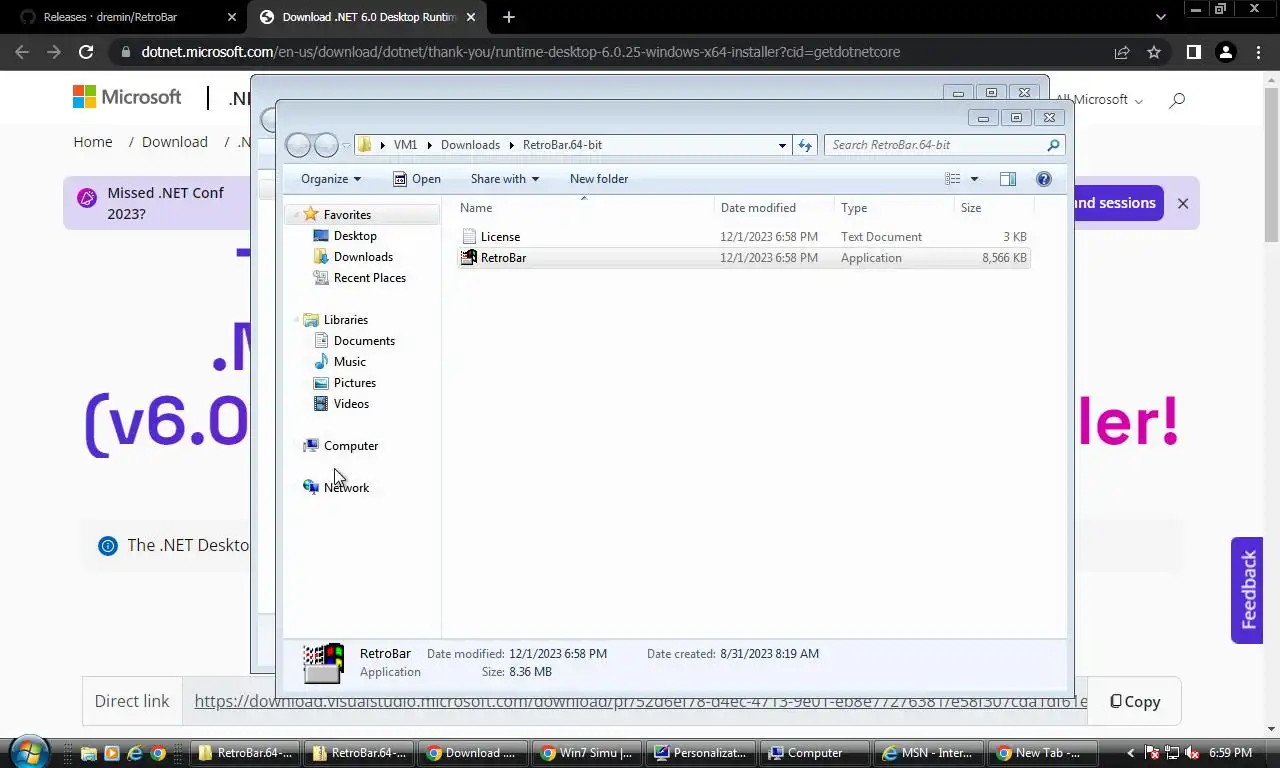This screenshot has height=768, width=1280.
Task: Create a New folder
Action: (x=599, y=179)
